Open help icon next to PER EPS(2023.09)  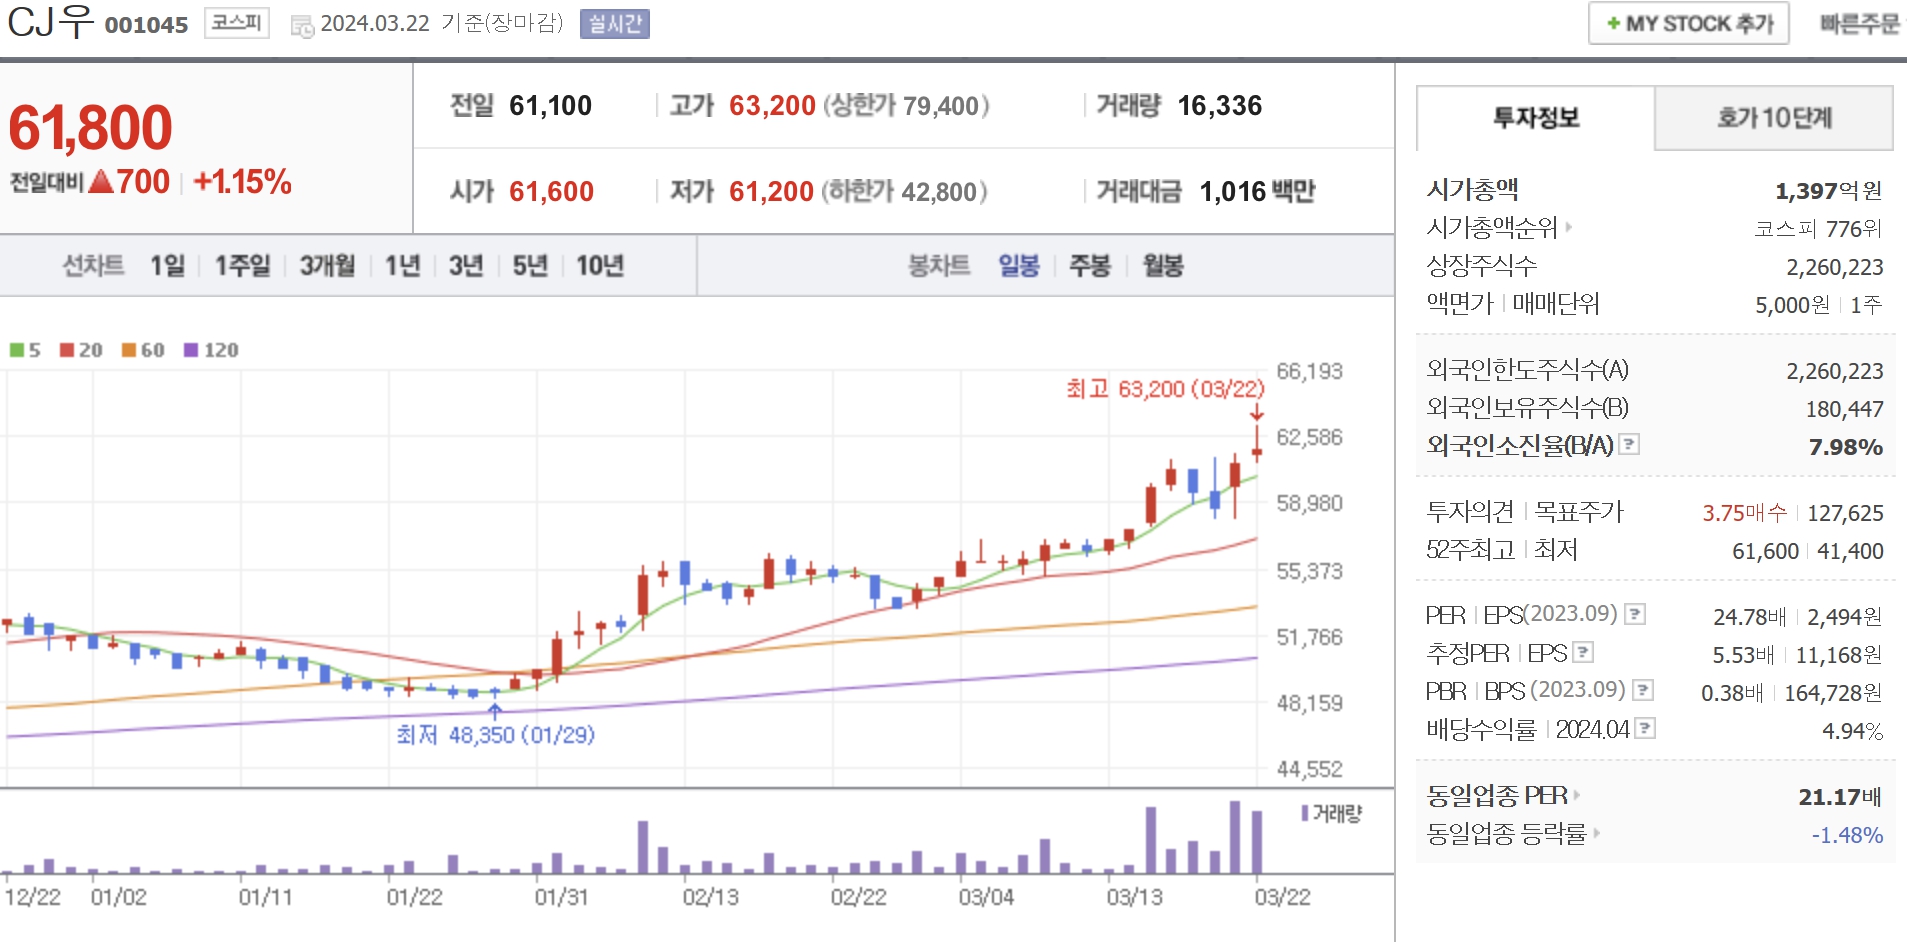click(1635, 614)
